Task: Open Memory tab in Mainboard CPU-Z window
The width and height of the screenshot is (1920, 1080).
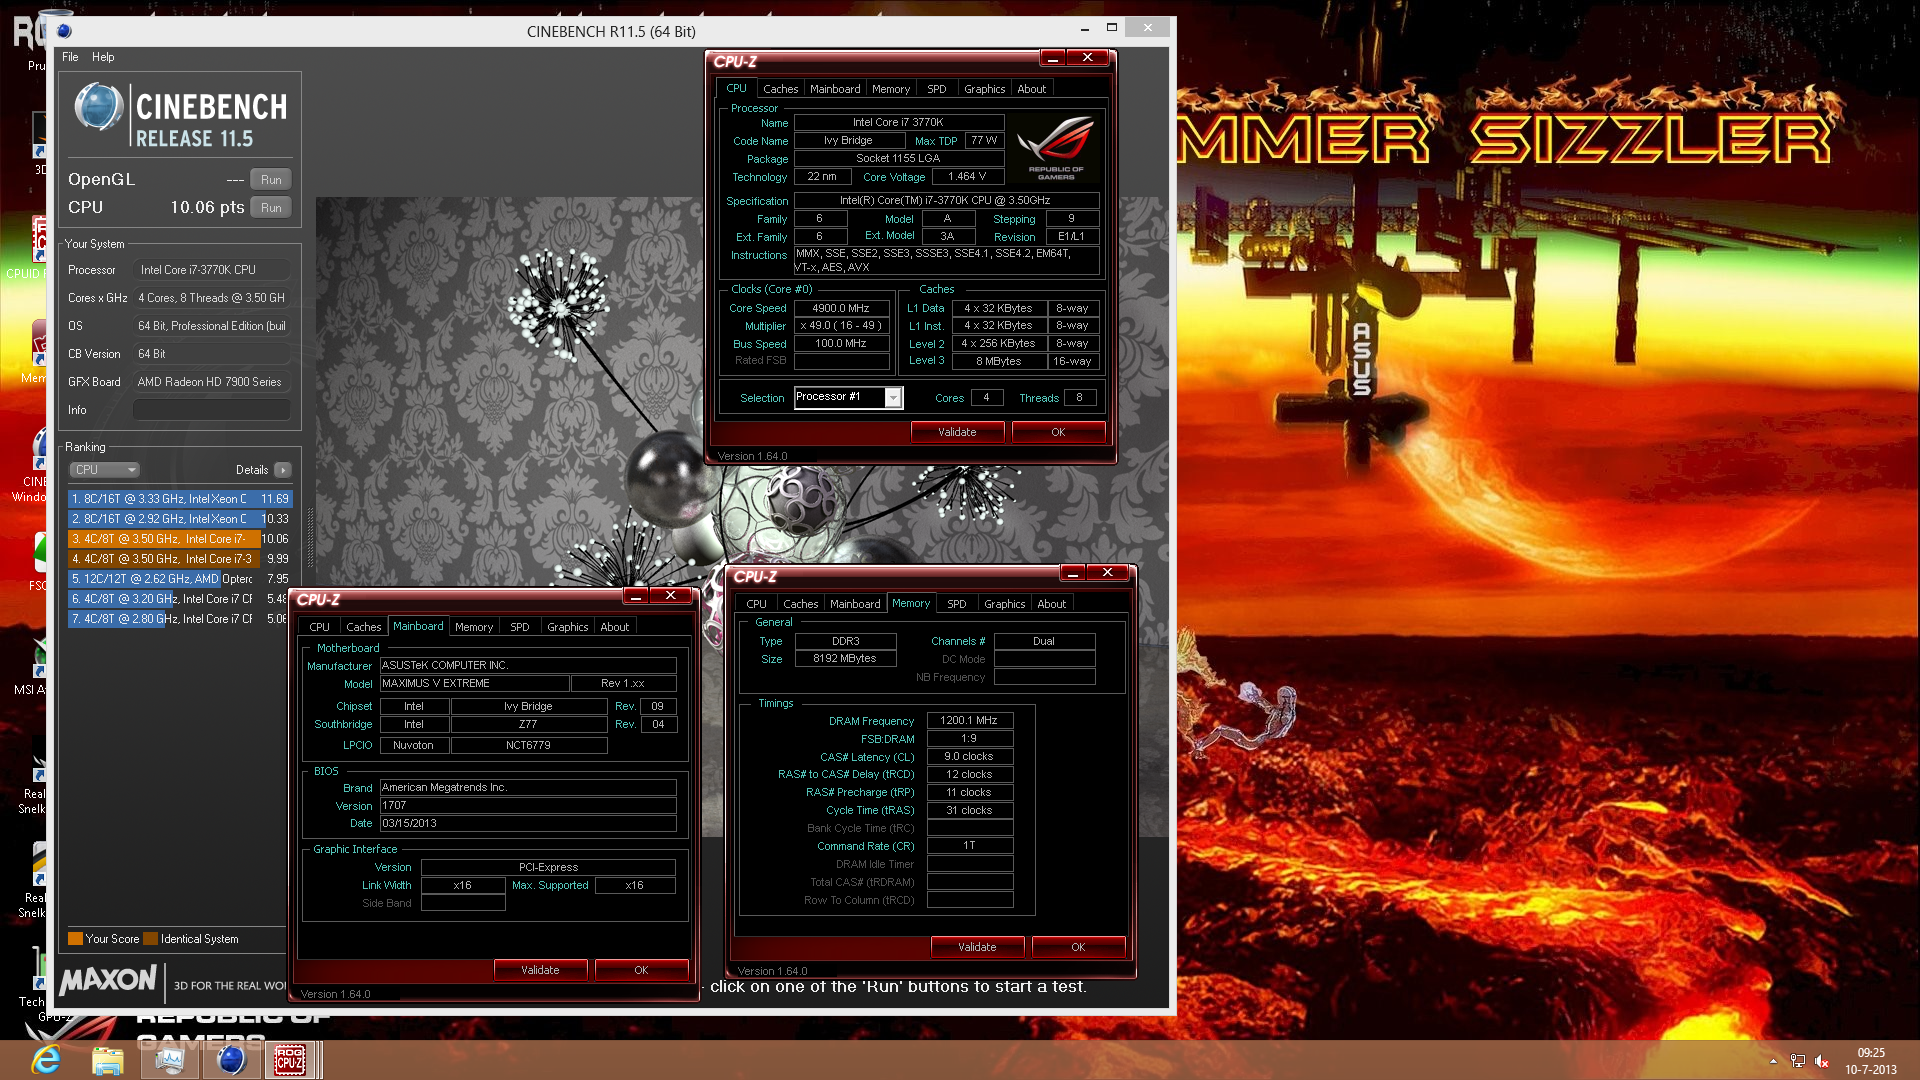Action: tap(474, 627)
